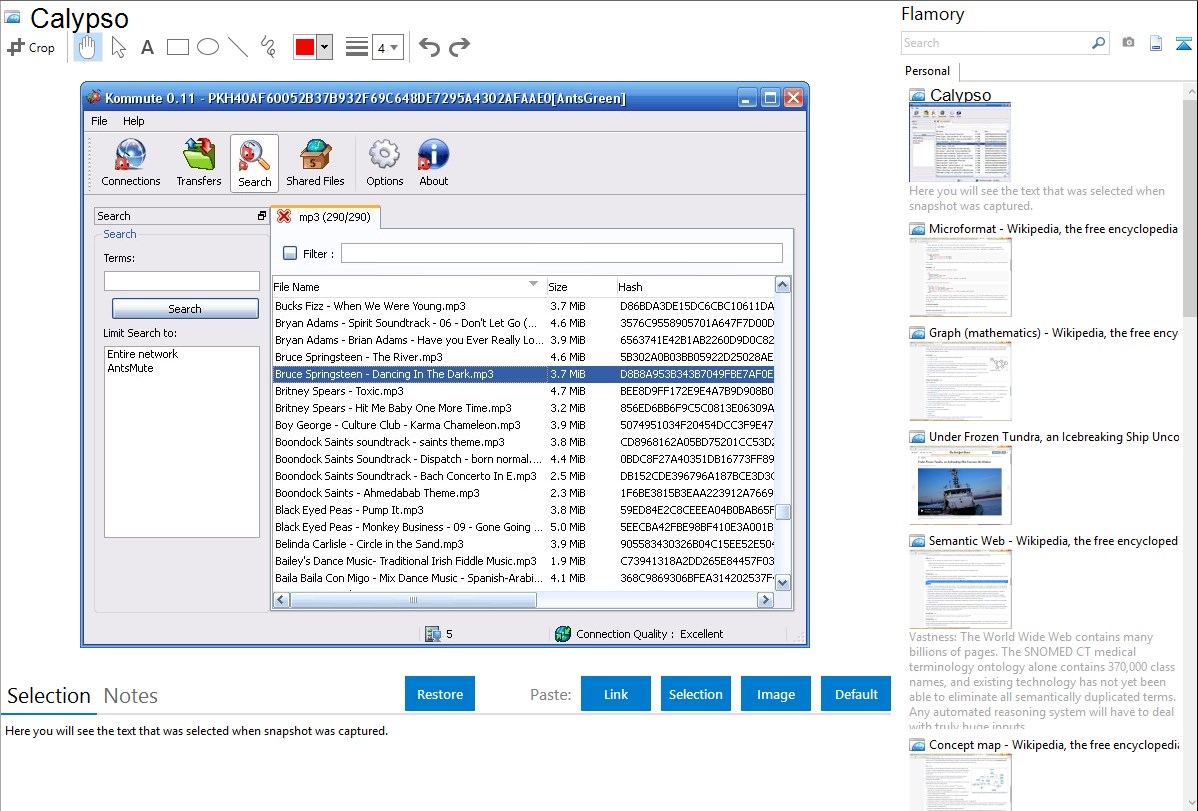Redo the last annotation
Viewport: 1198px width, 811px height.
[x=459, y=47]
